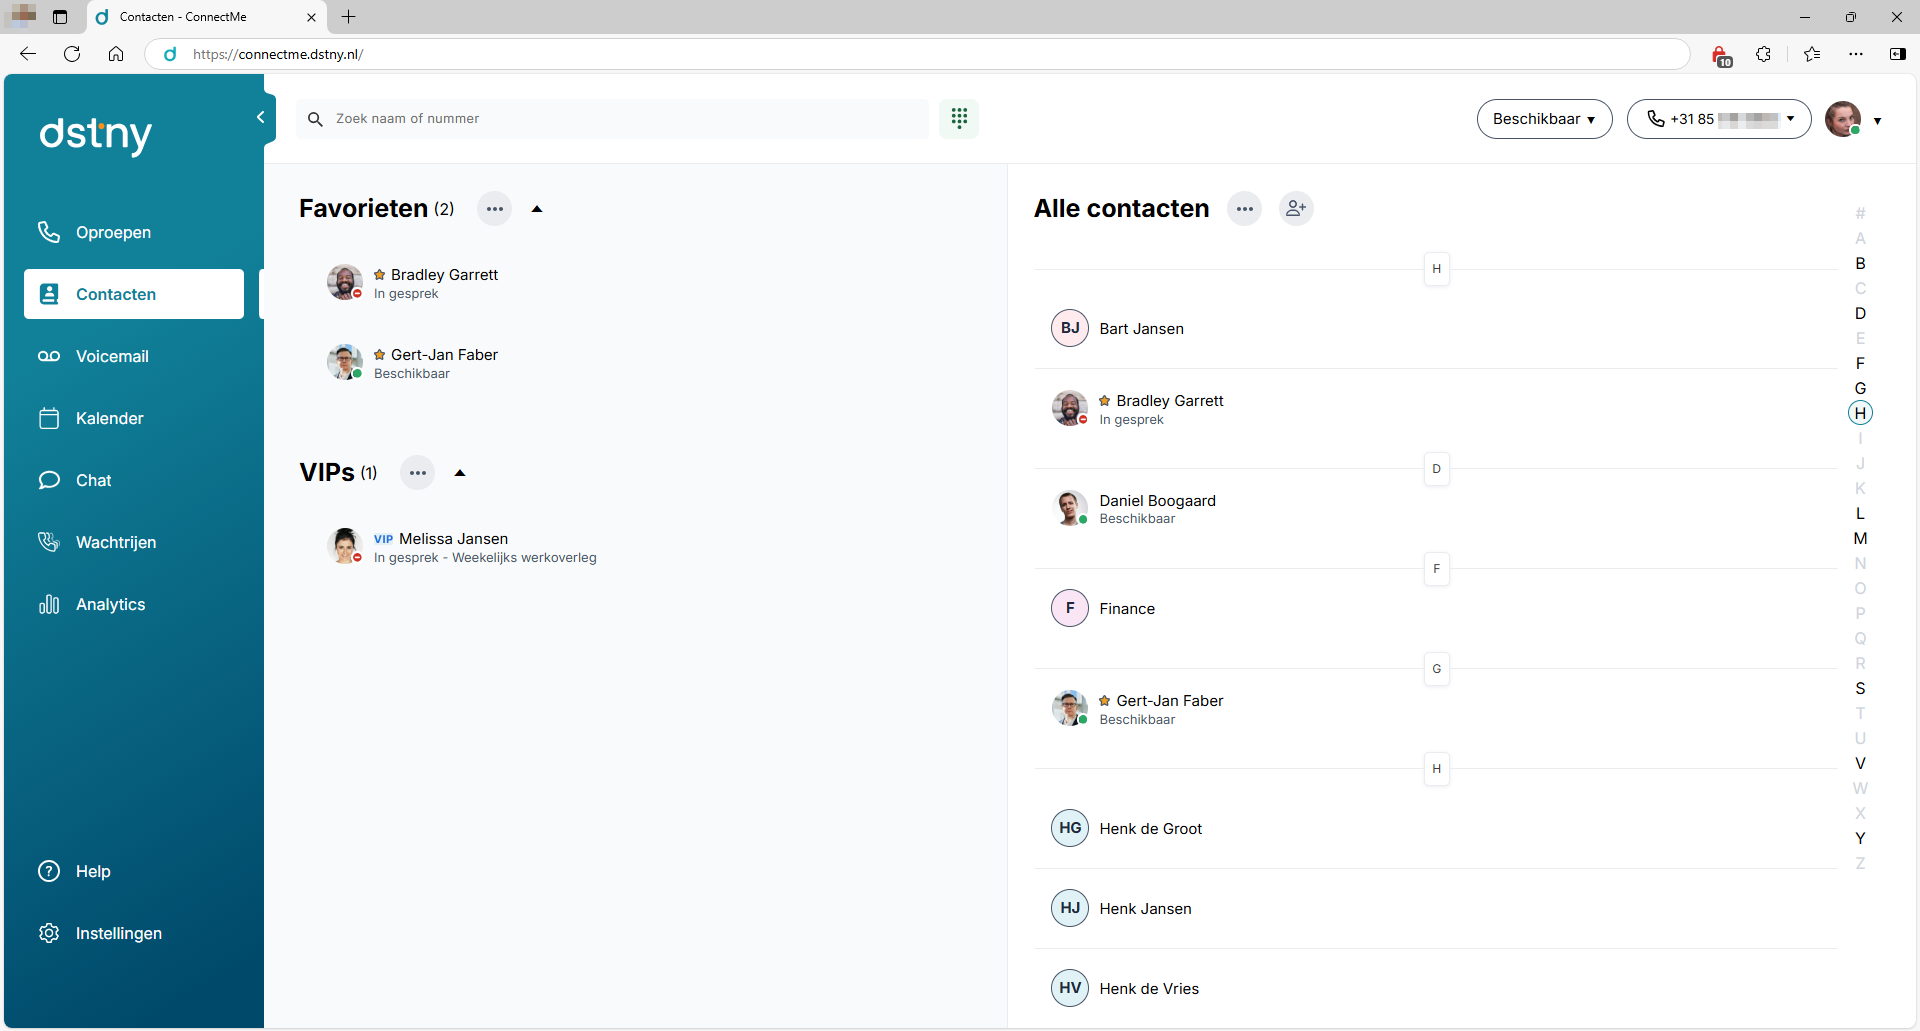The image size is (1920, 1031).
Task: Open the Beschikbaar status dropdown
Action: [x=1543, y=119]
